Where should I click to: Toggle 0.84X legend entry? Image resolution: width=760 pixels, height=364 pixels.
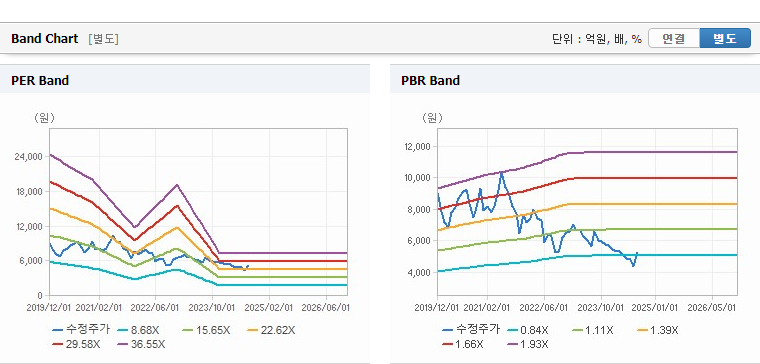point(528,330)
